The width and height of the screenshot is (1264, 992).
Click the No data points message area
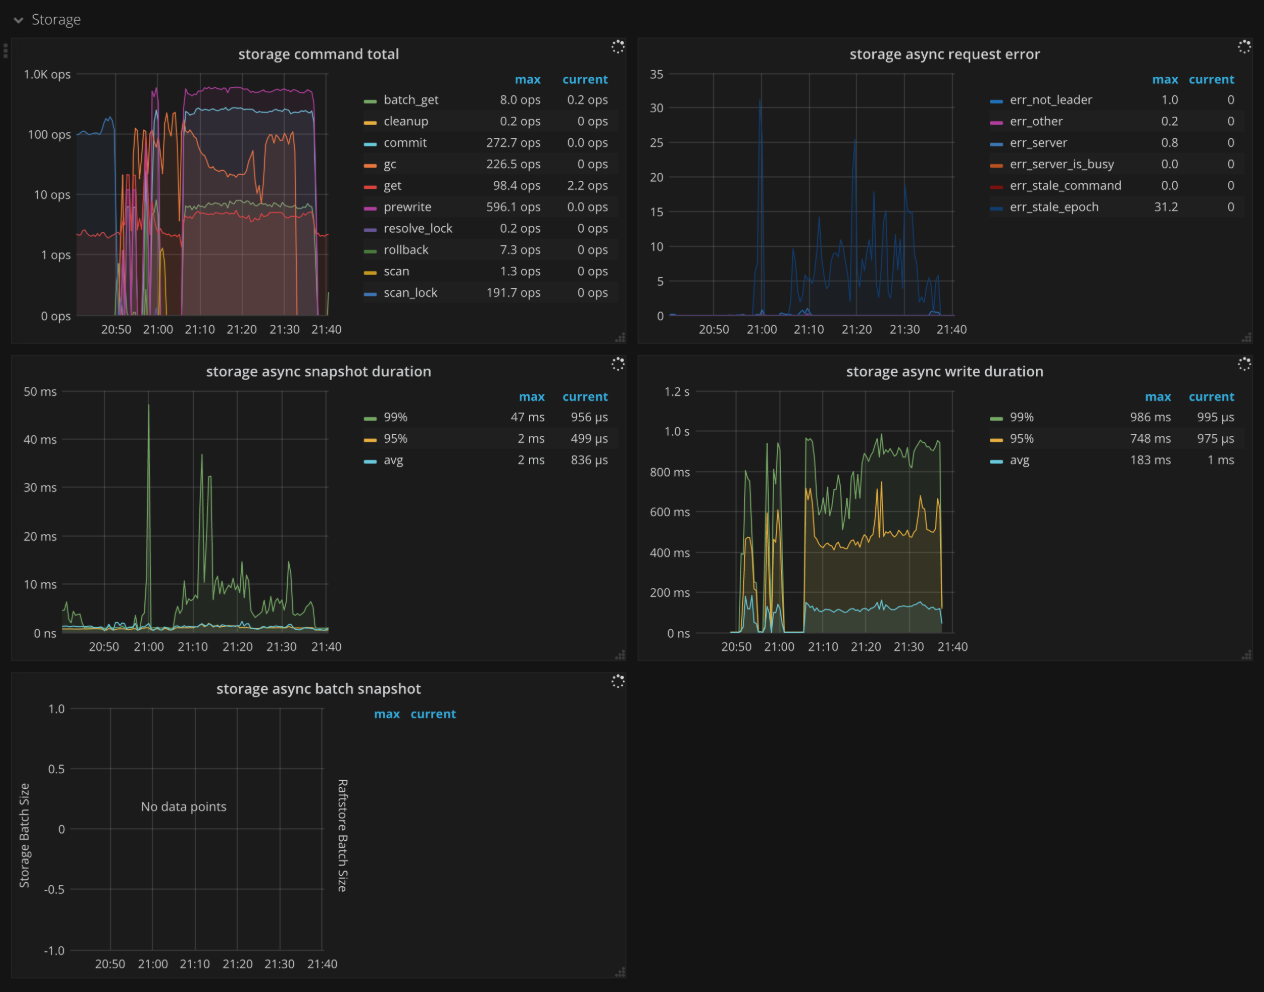coord(183,806)
